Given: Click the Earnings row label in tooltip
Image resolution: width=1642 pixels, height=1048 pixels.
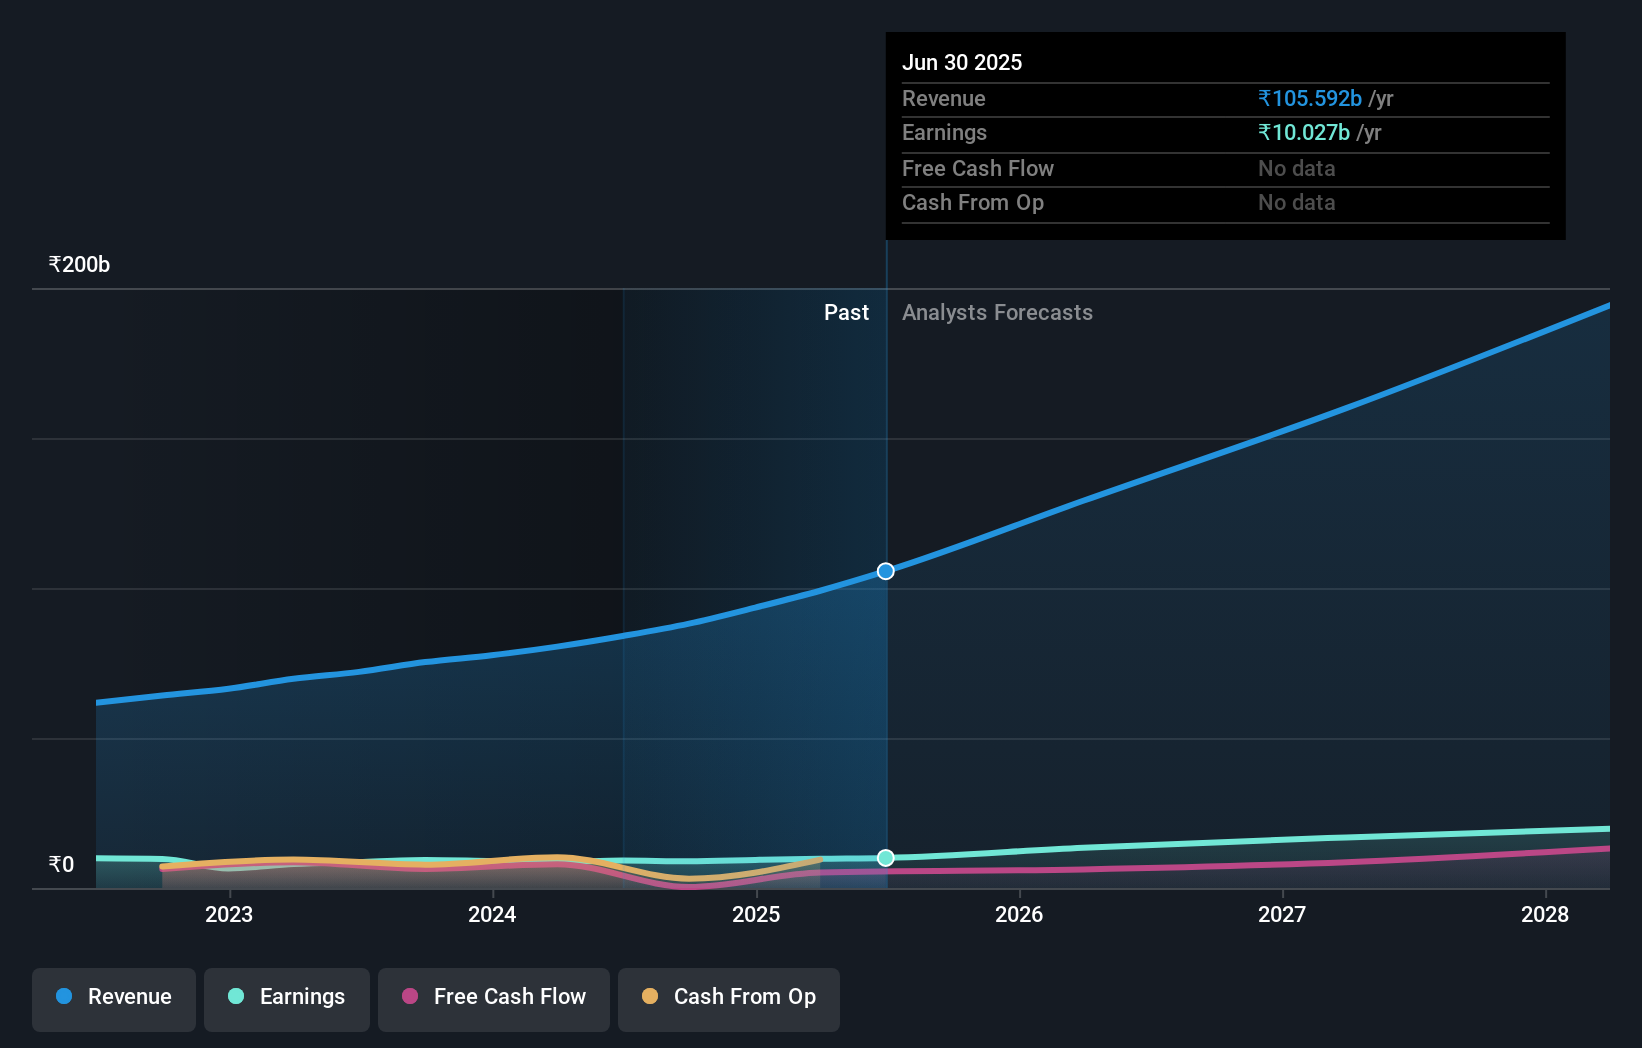Looking at the screenshot, I should point(944,132).
